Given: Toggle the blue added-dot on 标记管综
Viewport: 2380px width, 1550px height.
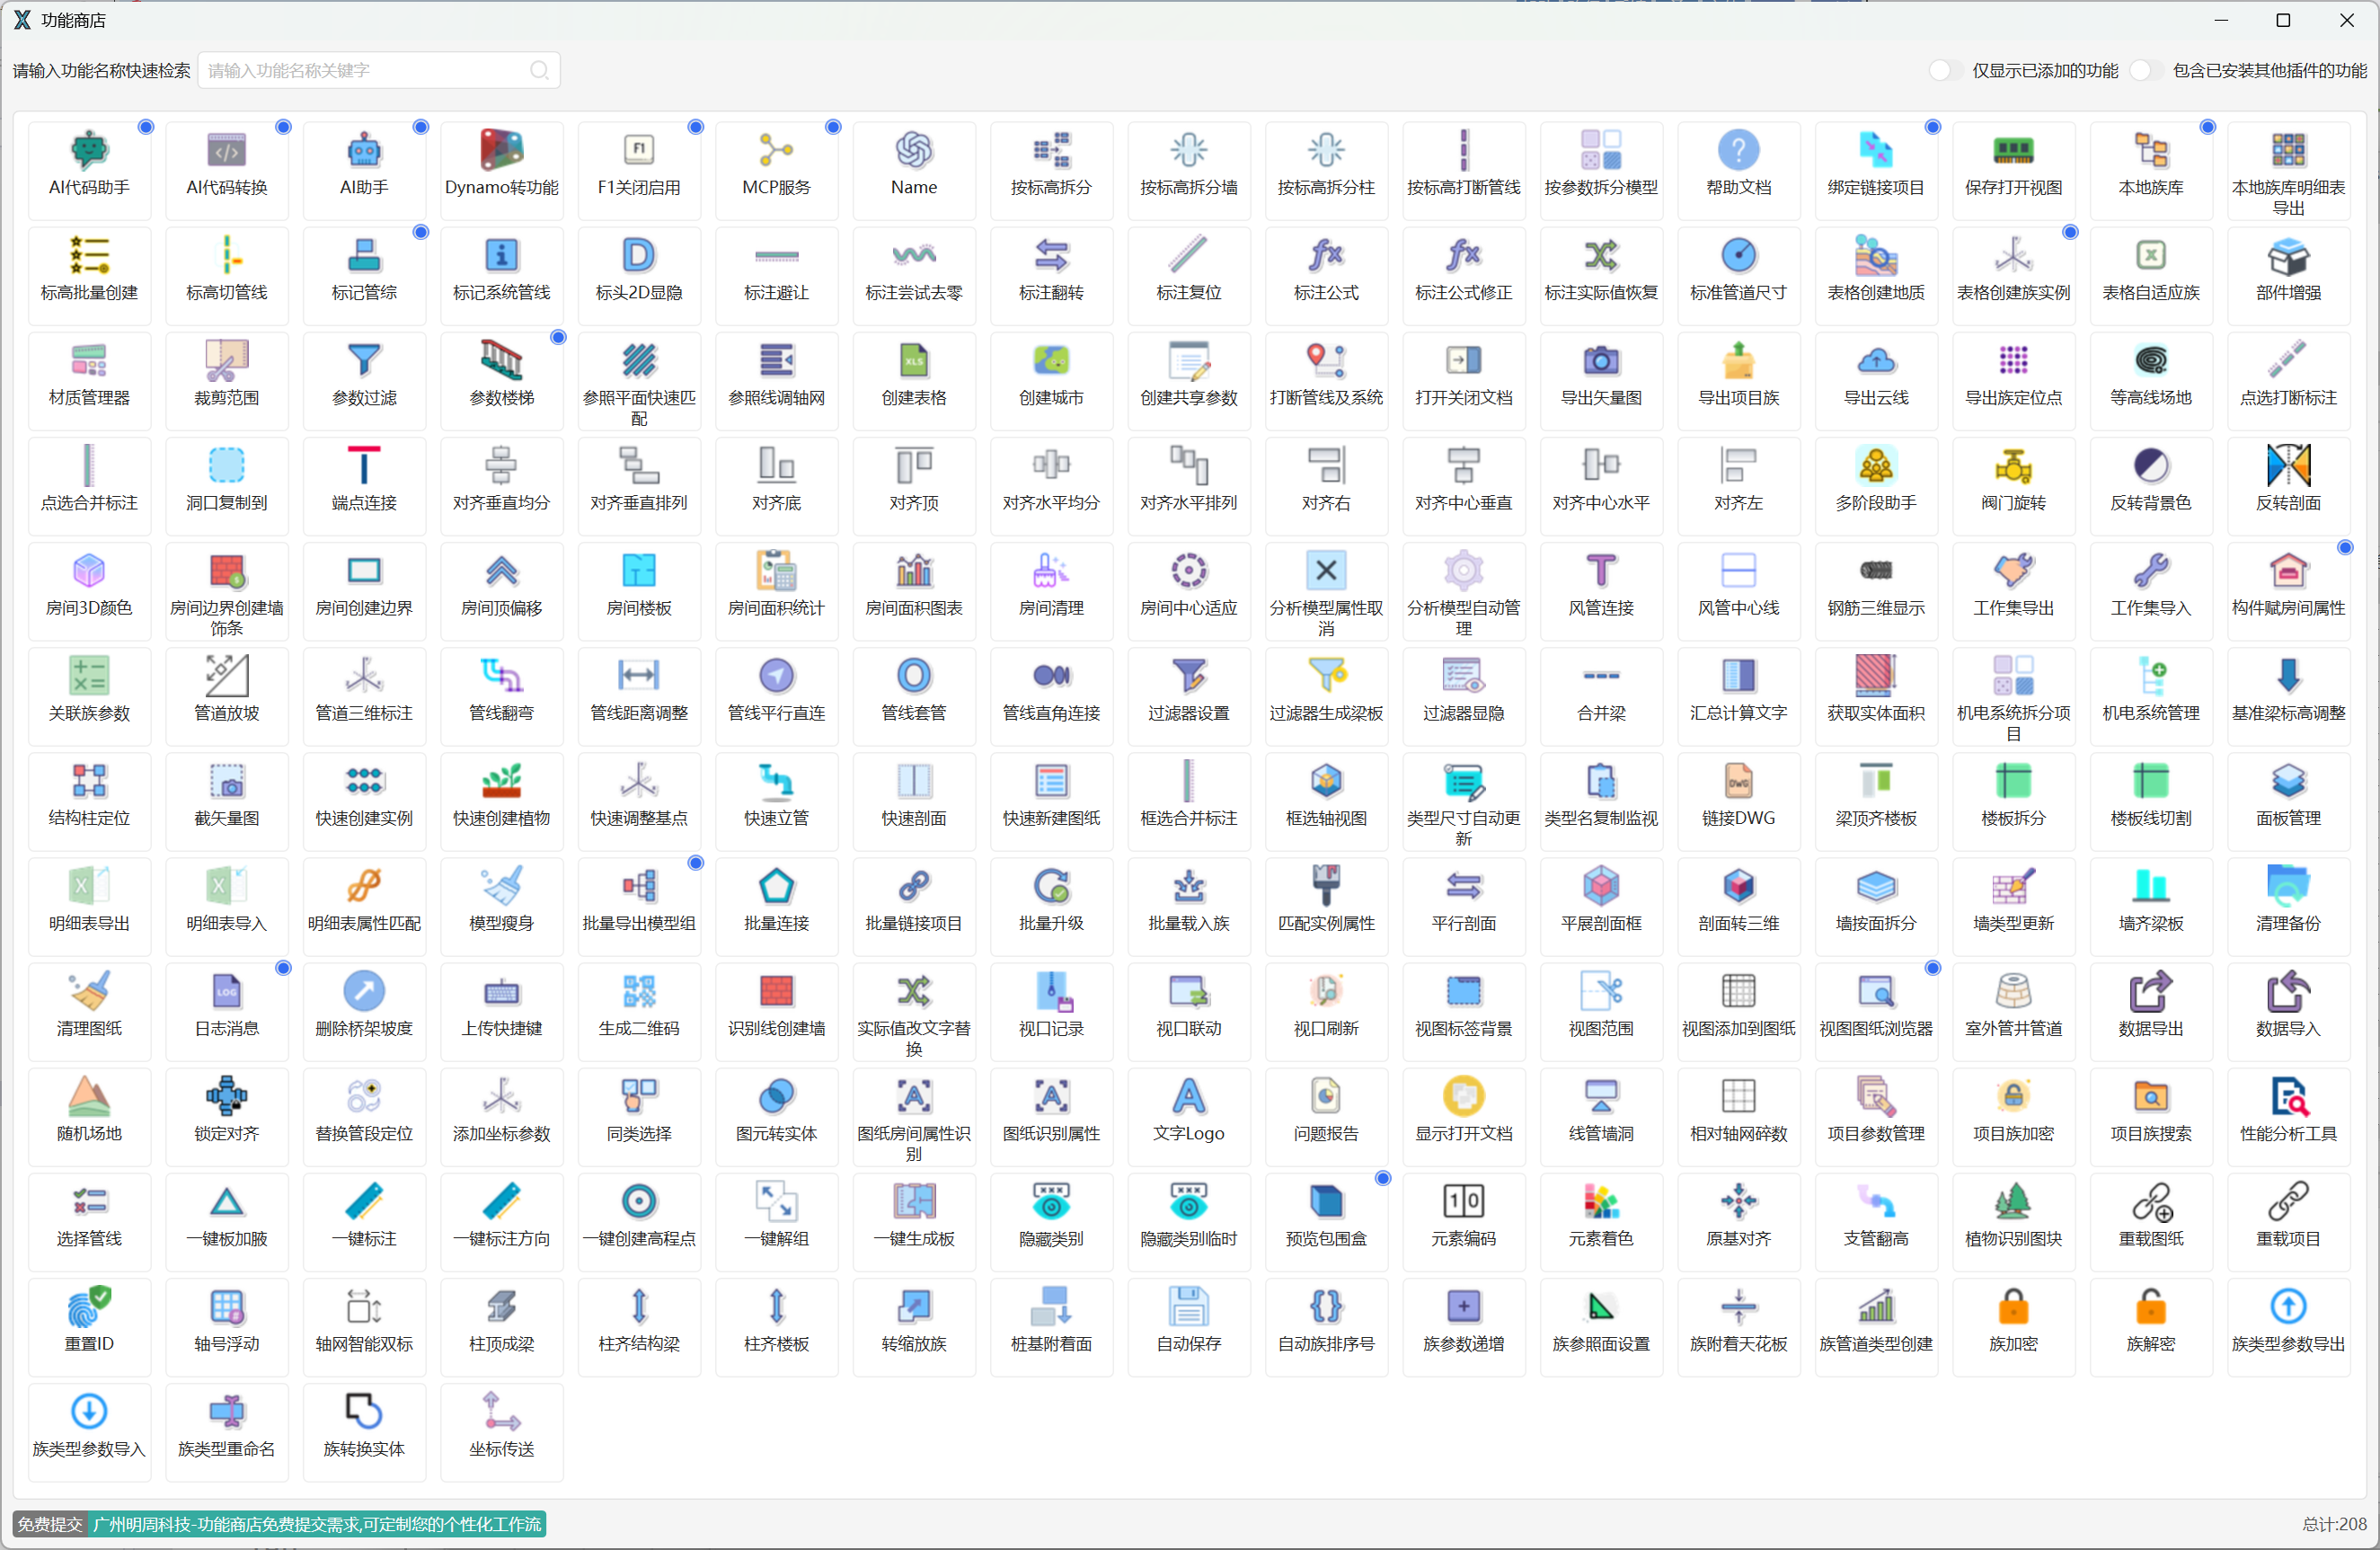Looking at the screenshot, I should click(421, 232).
